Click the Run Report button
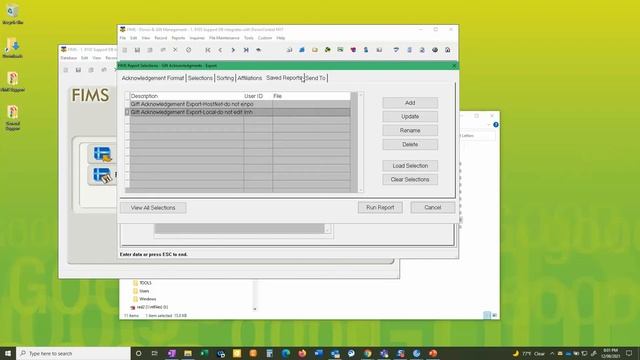Viewport: 640px width, 360px height. click(380, 207)
